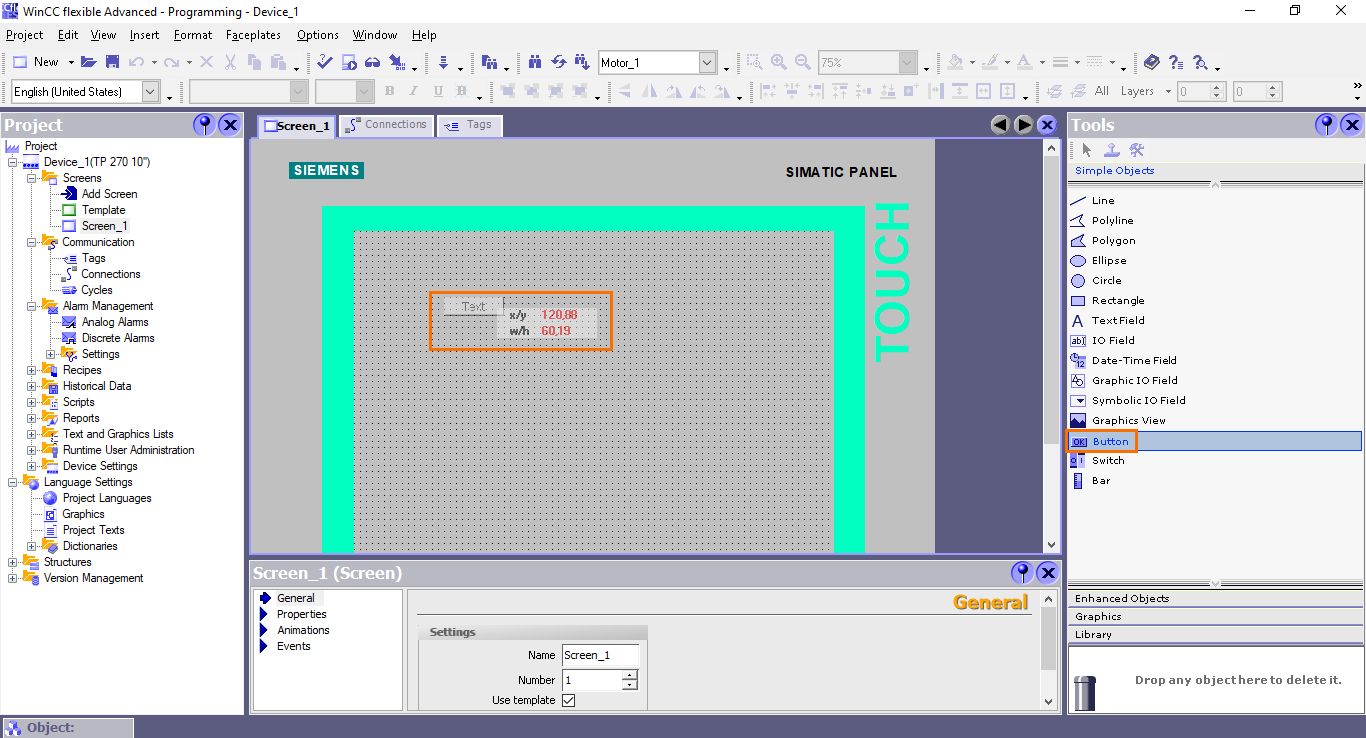
Task: Pin the Project panel
Action: coord(205,125)
